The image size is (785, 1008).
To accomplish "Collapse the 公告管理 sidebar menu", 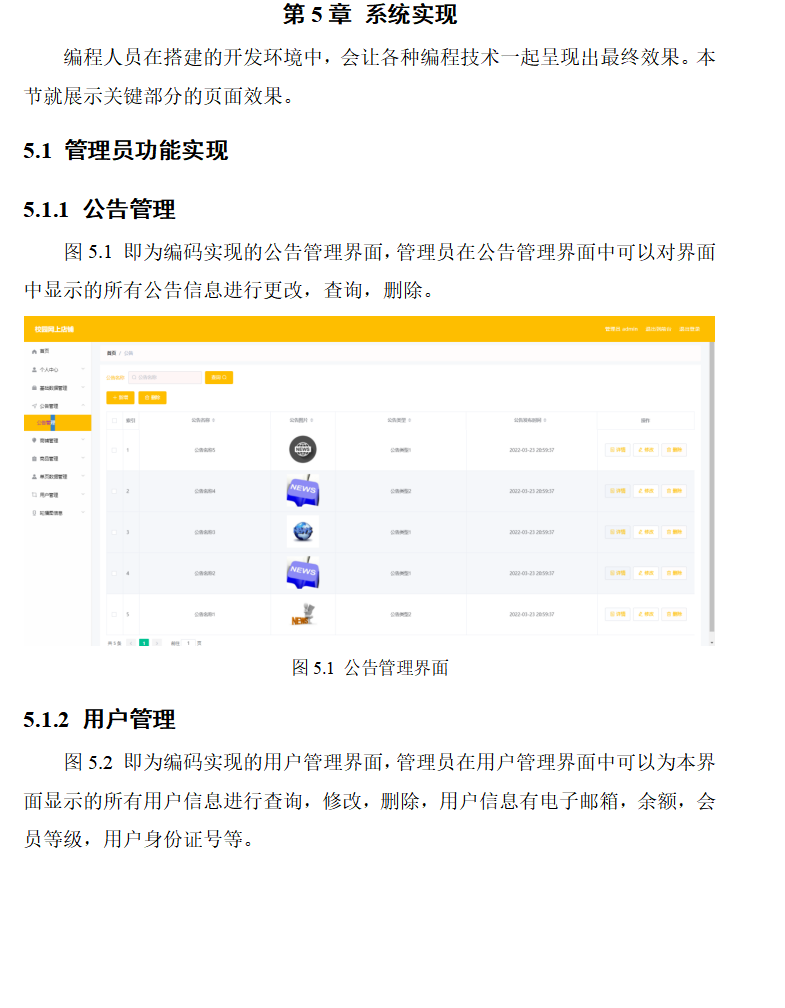I will [x=83, y=405].
